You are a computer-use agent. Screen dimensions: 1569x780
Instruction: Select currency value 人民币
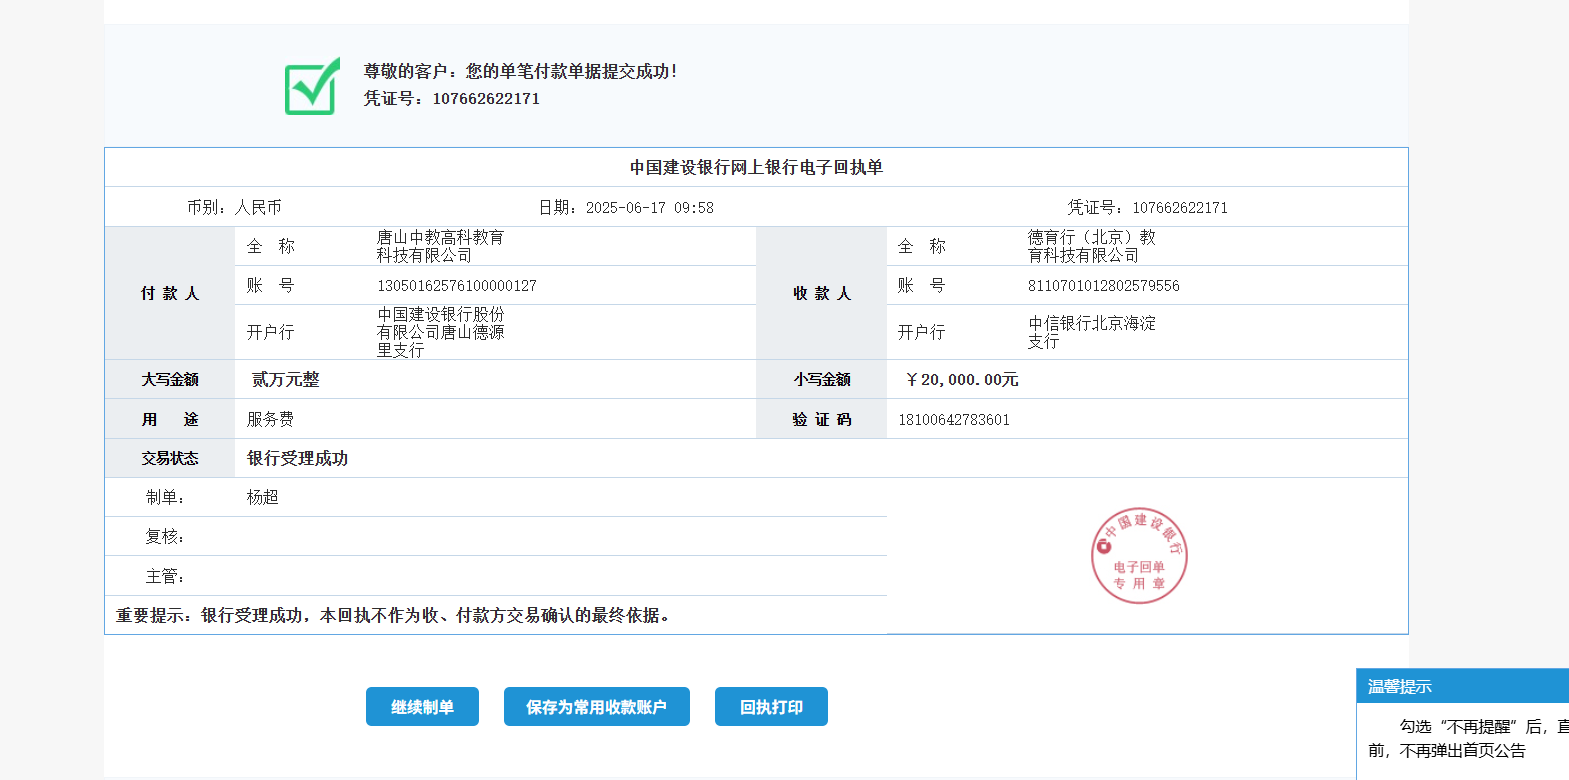coord(258,207)
